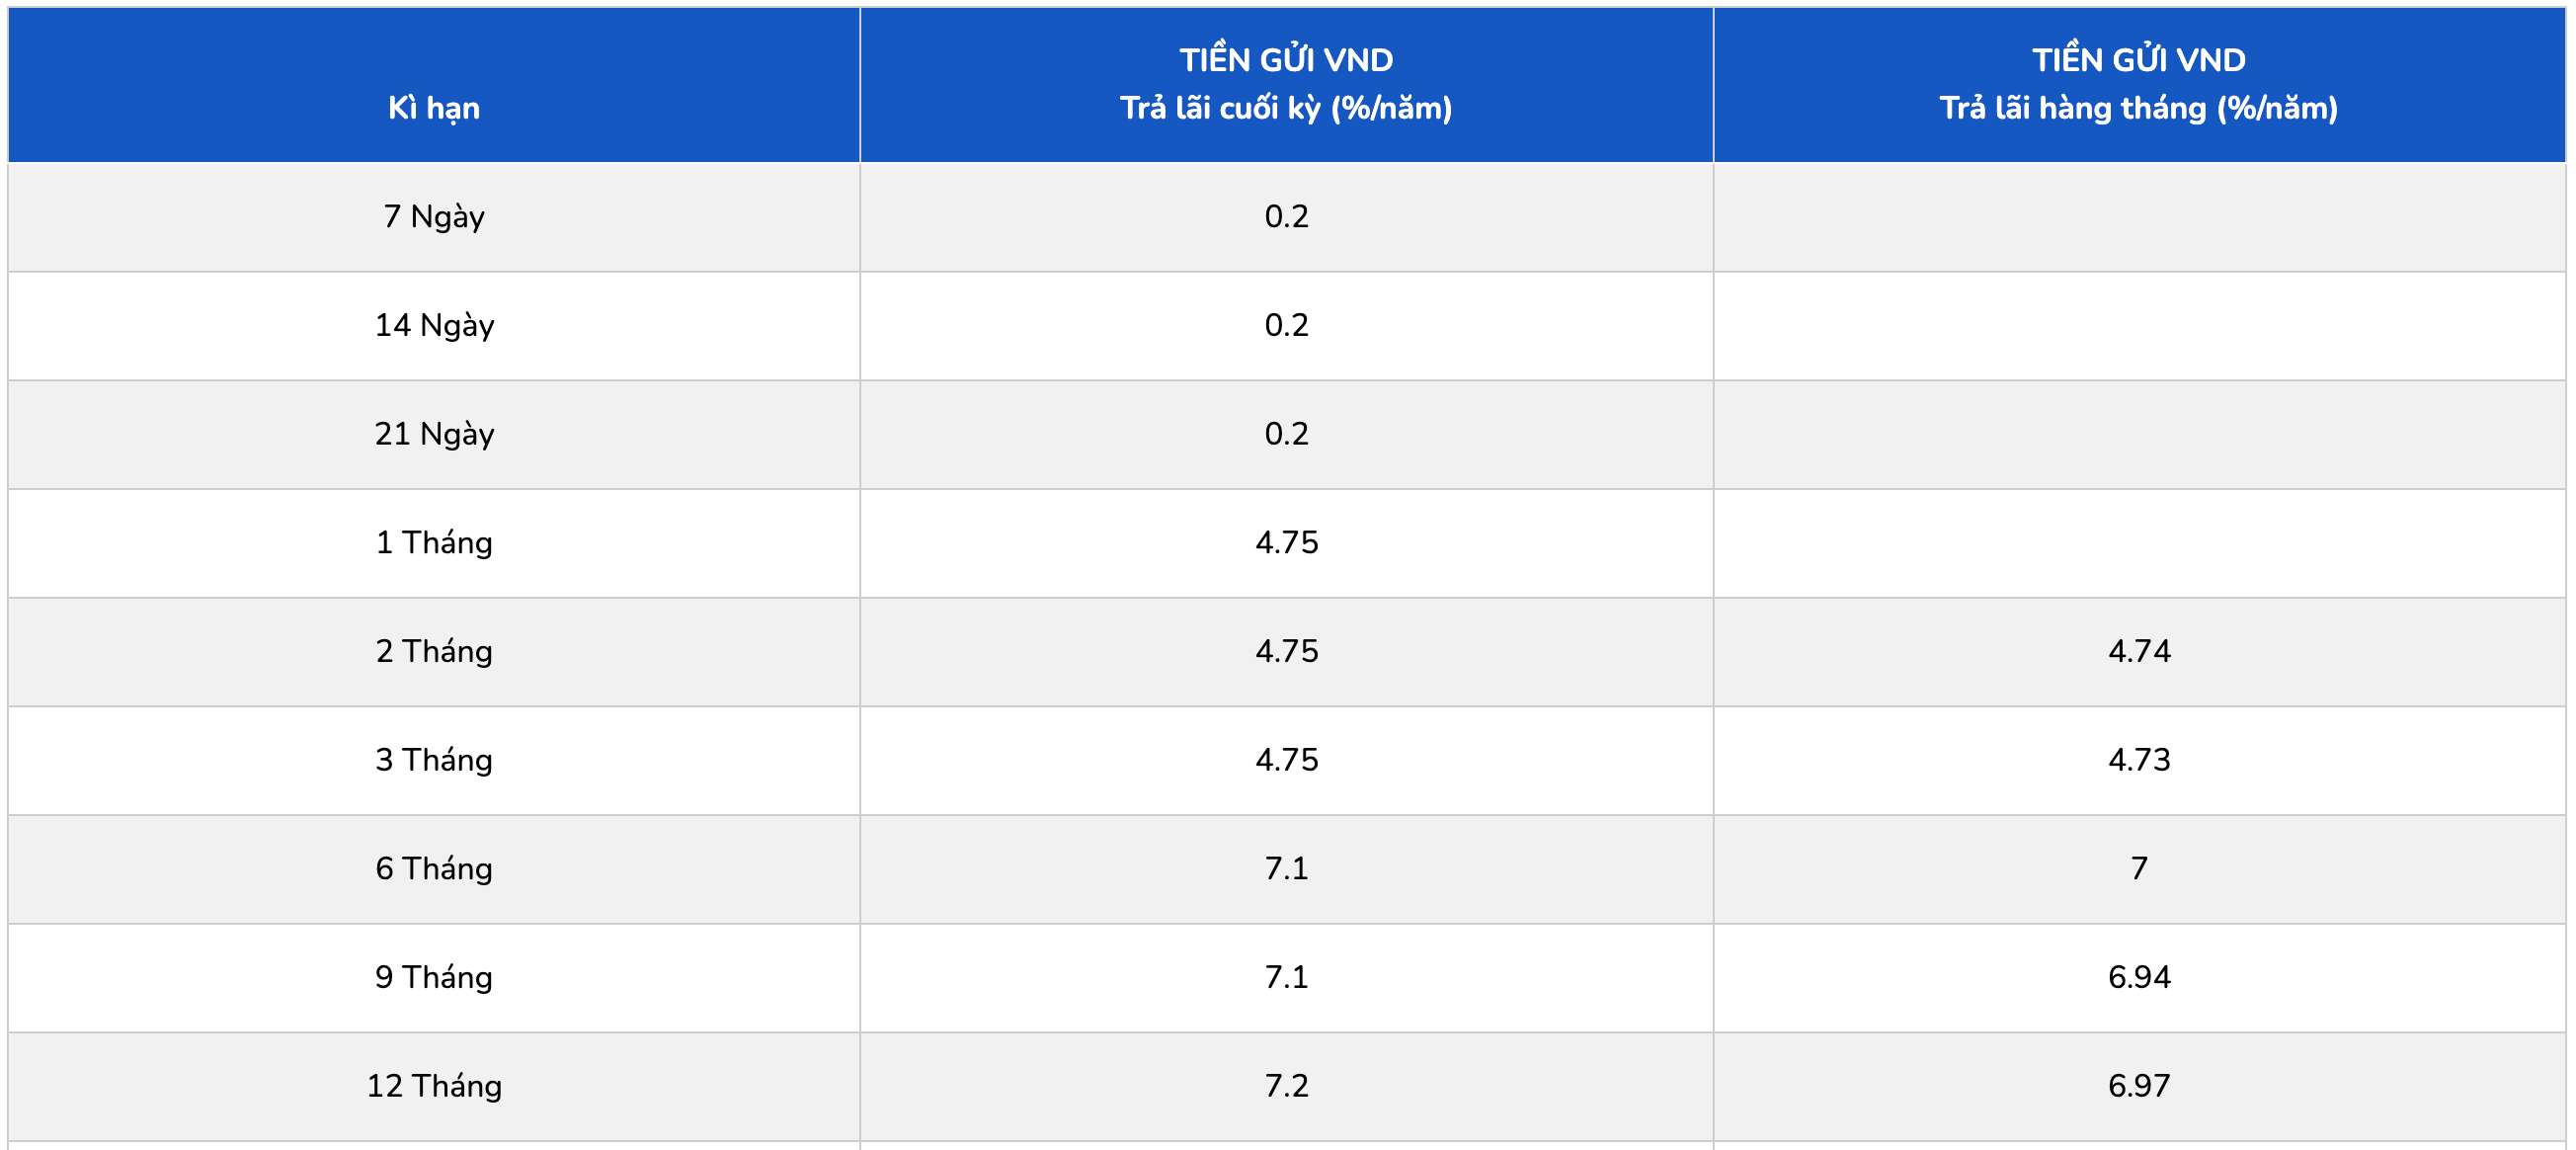Screen dimensions: 2576x1150
Task: Click the monthly rate 7 for 6 Tháng
Action: coord(2139,869)
